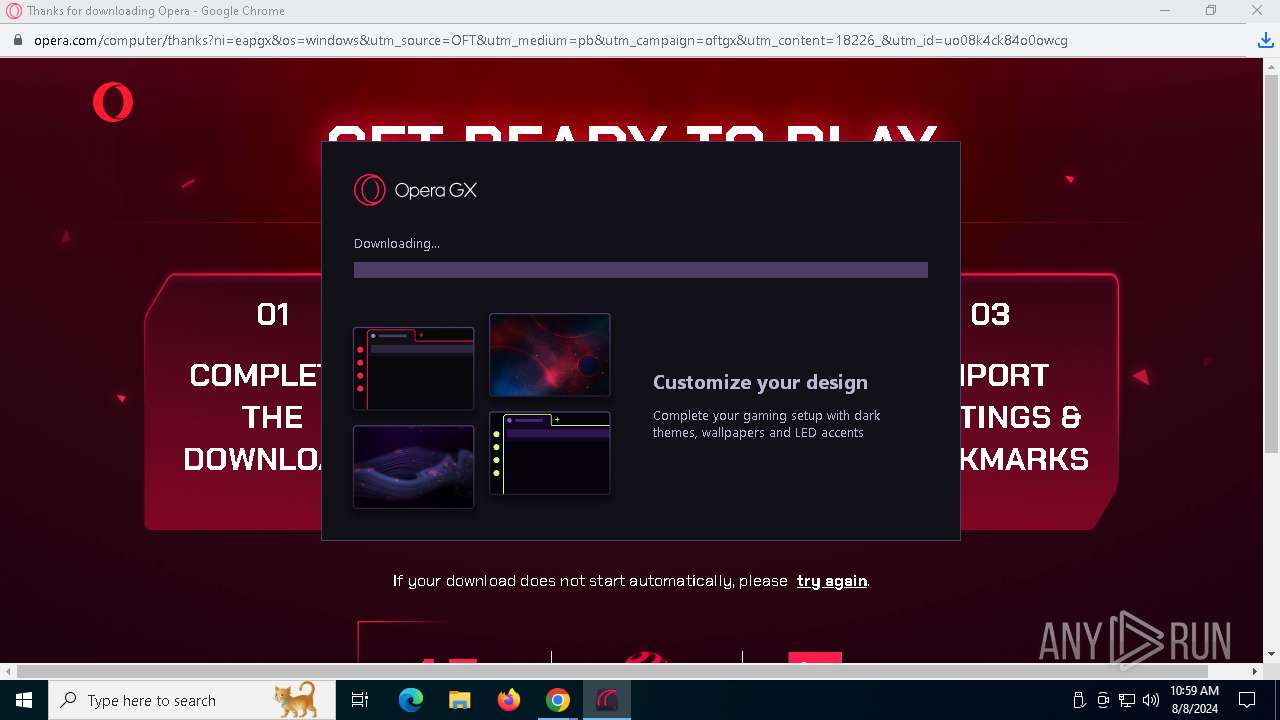Minimize the Chrome window
Image resolution: width=1280 pixels, height=720 pixels.
coord(1165,11)
